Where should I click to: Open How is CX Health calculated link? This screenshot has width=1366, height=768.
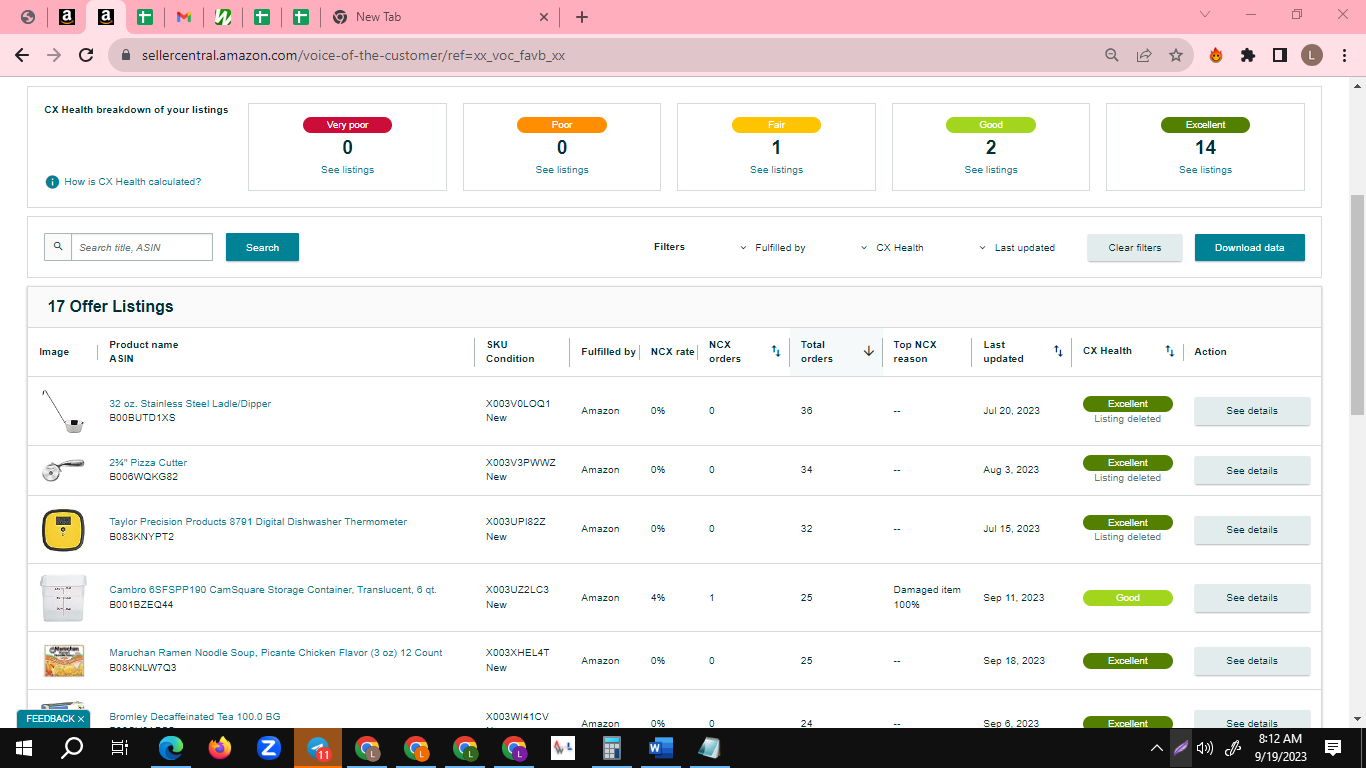(132, 182)
